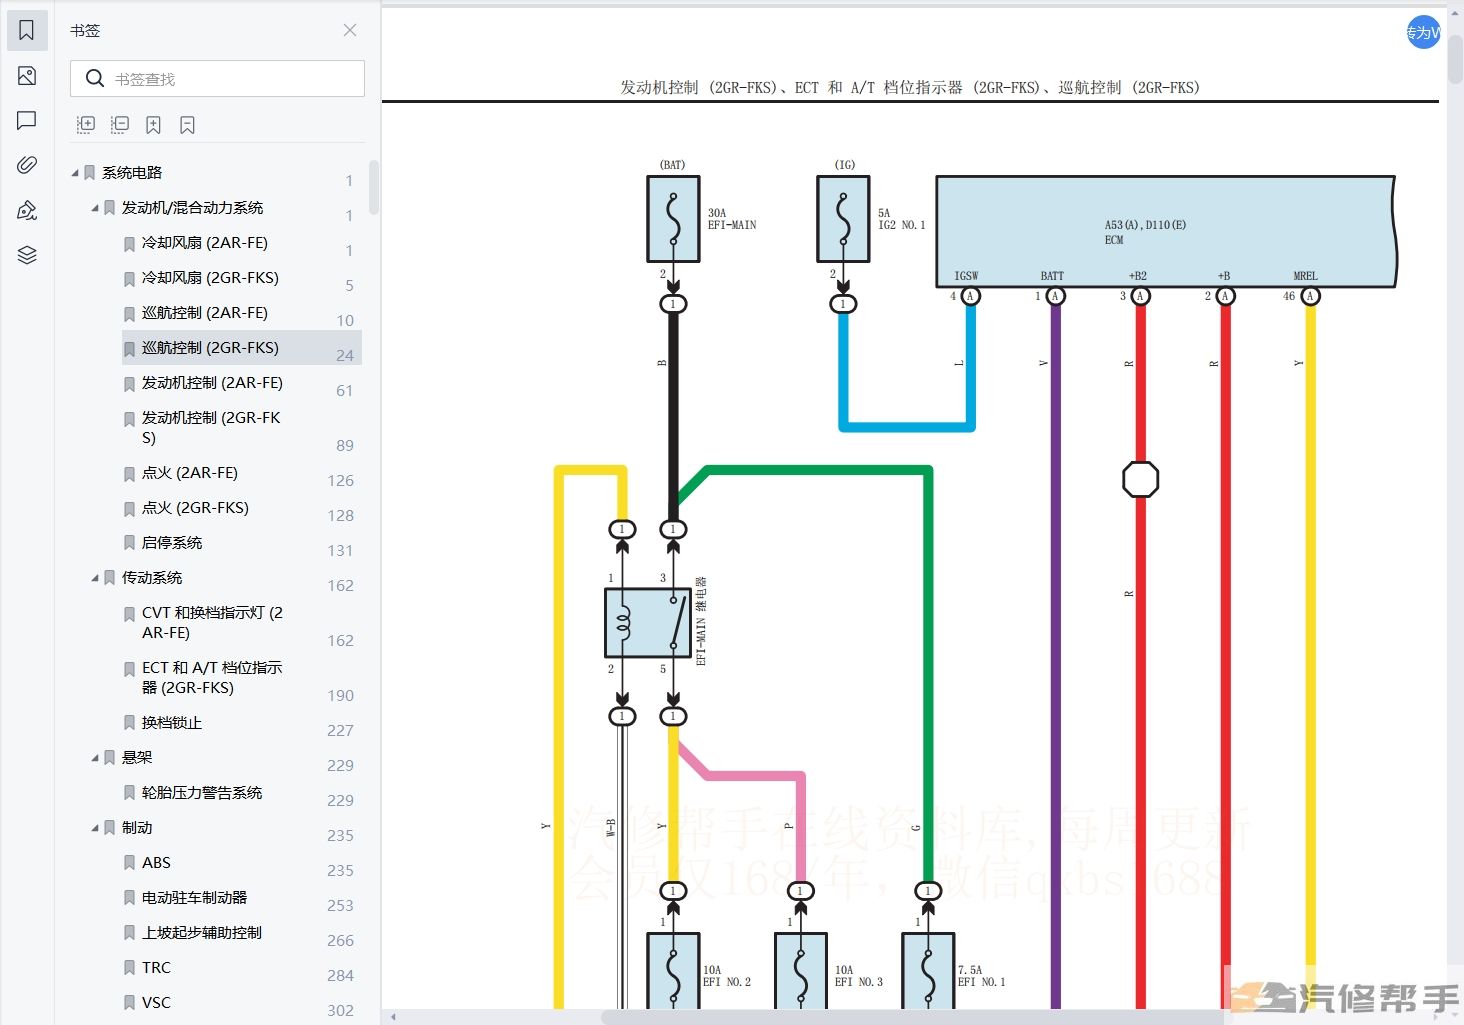Click the add bookmark icon

tap(153, 125)
